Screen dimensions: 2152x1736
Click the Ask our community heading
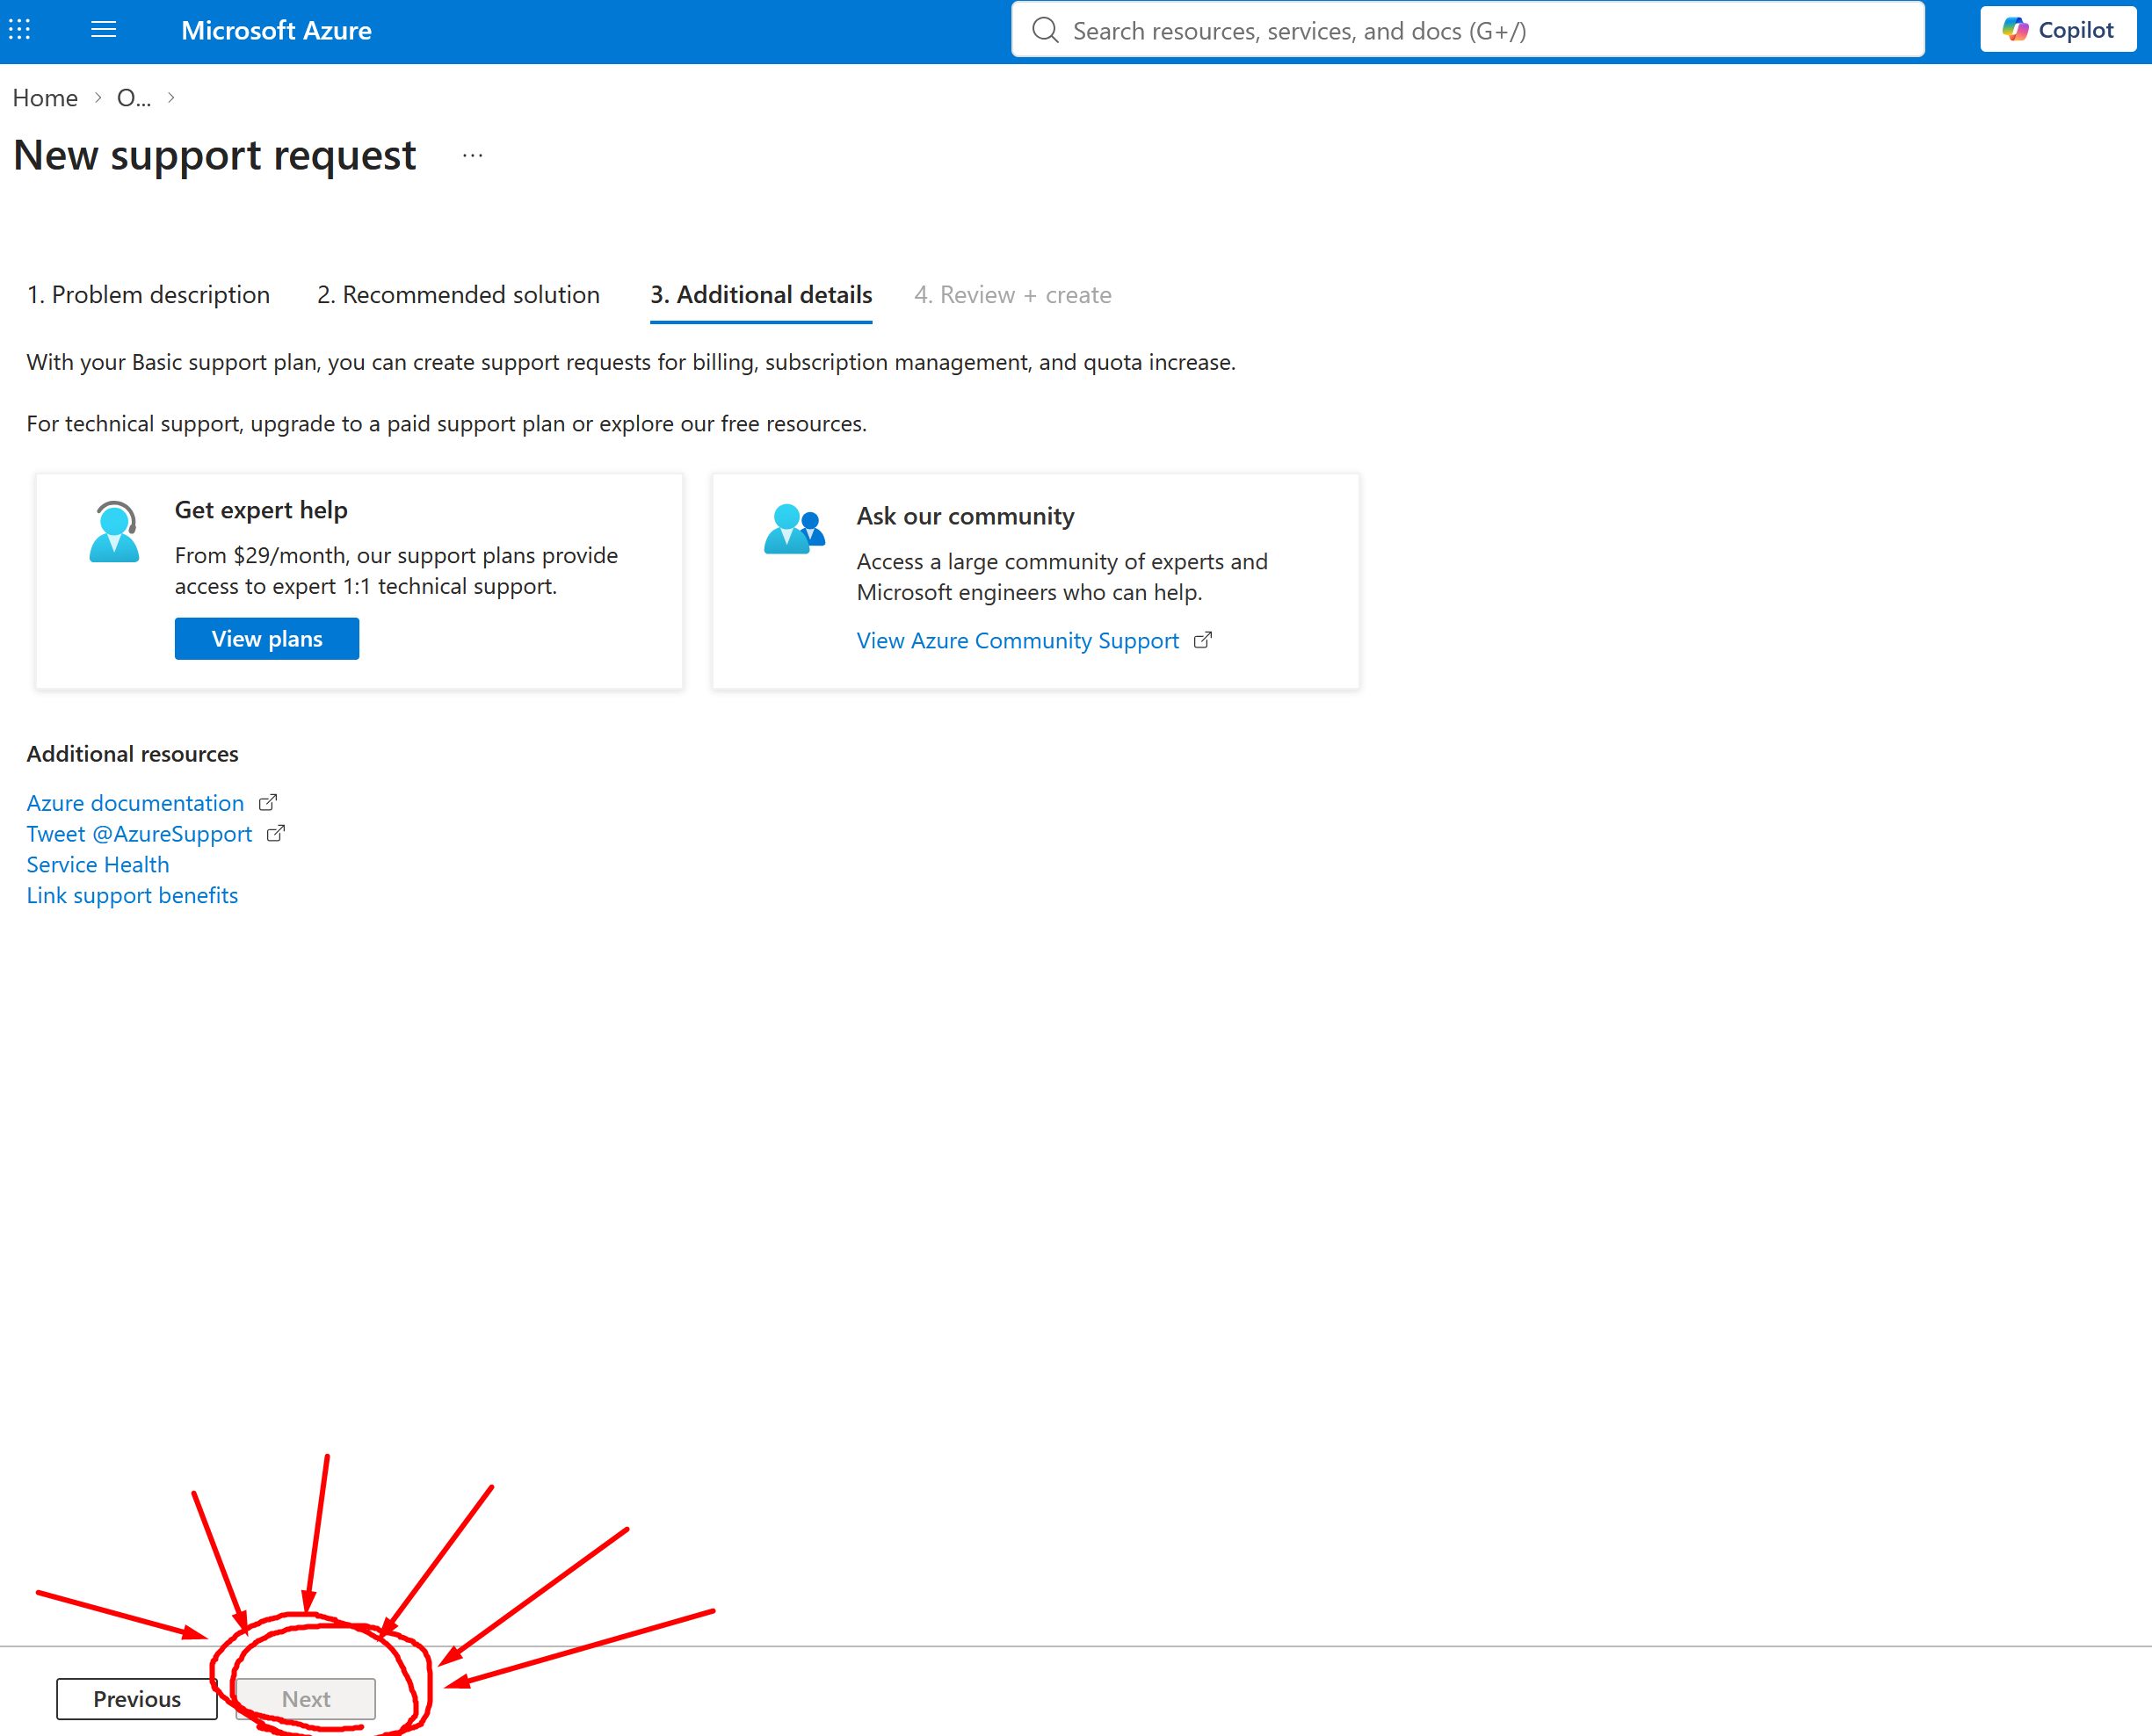pos(965,516)
